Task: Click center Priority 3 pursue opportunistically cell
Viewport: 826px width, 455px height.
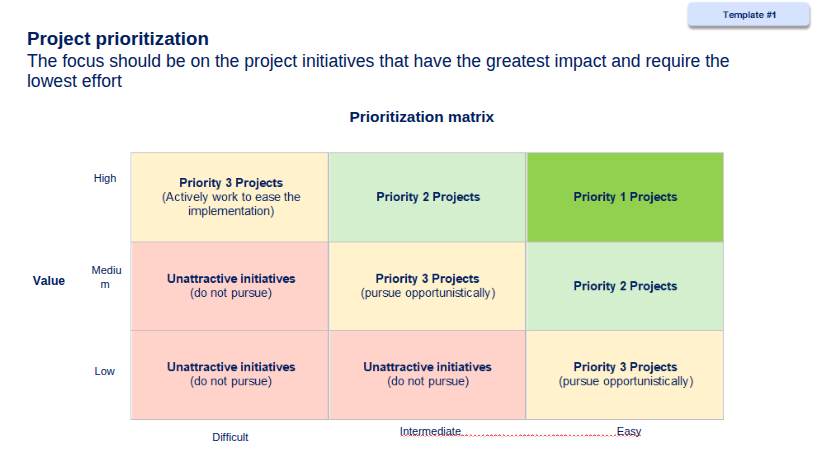Action: point(427,286)
